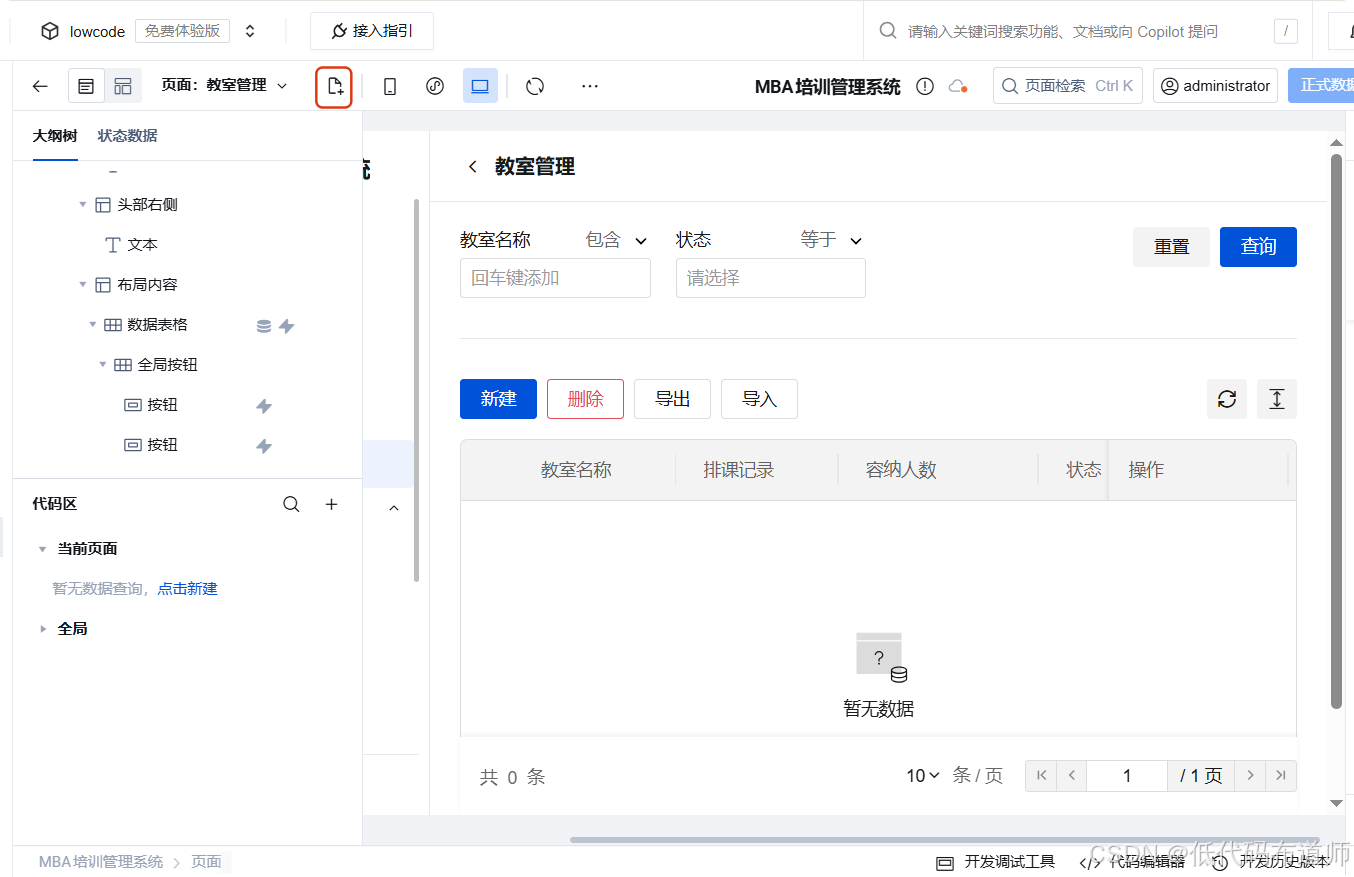1354x877 pixels.
Task: Expand the 全局 section in 代码区
Action: [42, 628]
